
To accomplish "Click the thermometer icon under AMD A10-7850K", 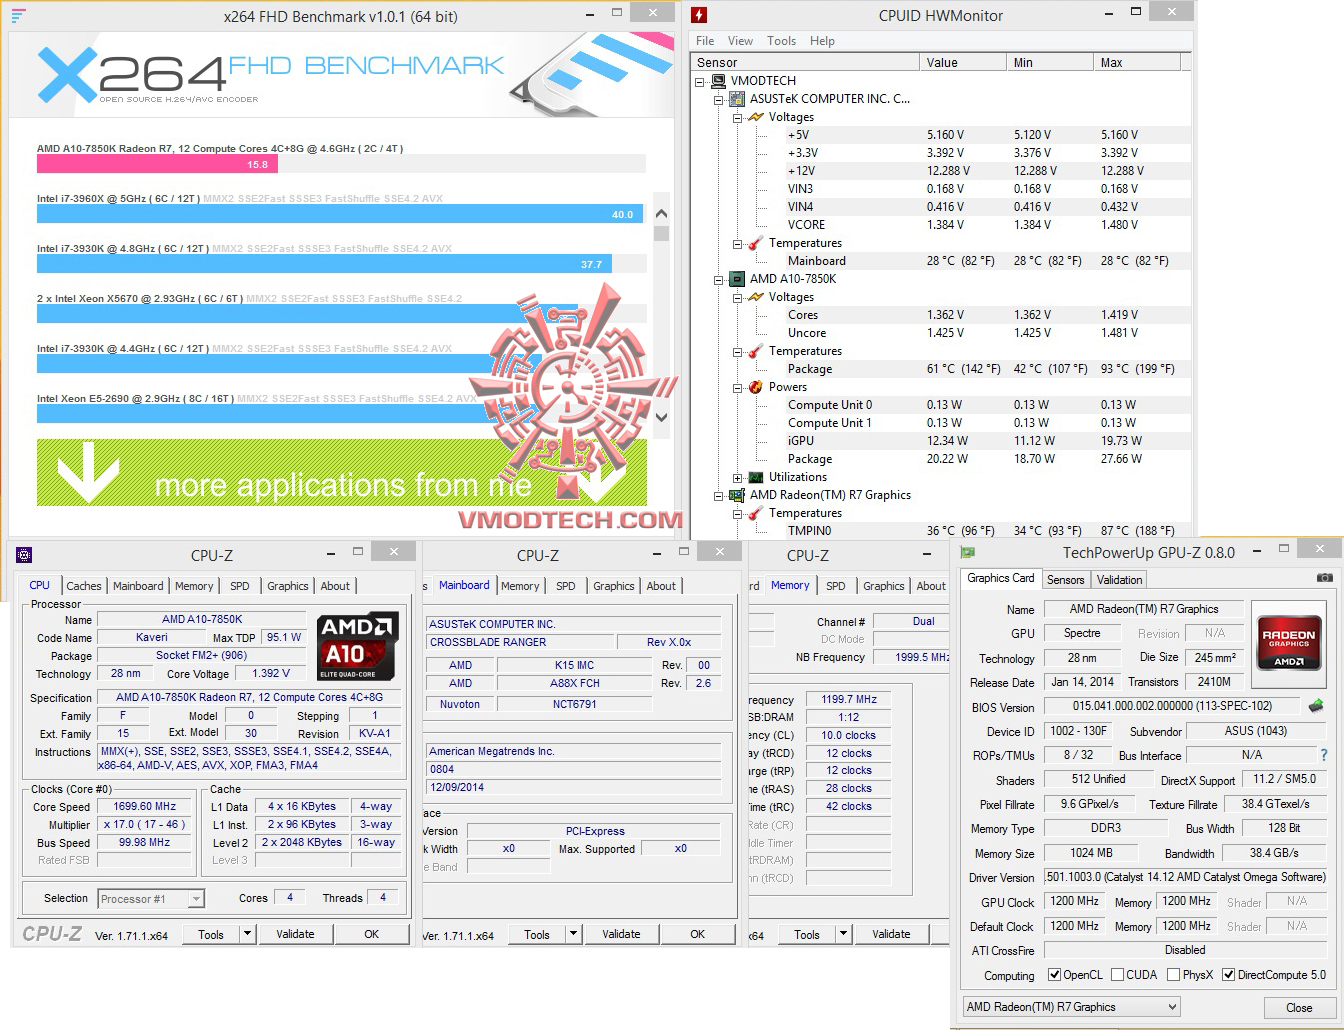I will click(x=756, y=351).
